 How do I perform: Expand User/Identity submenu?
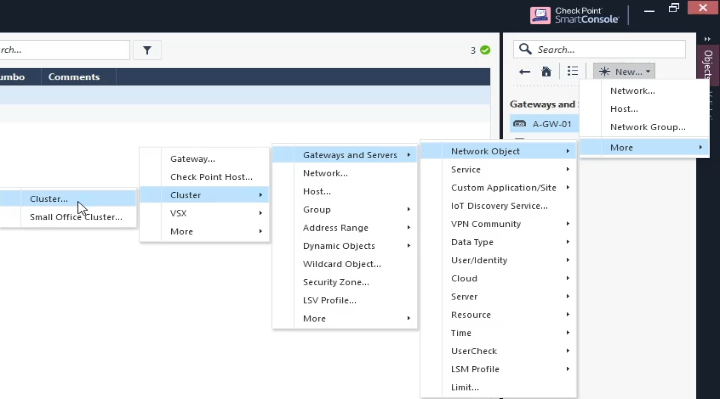[498, 260]
